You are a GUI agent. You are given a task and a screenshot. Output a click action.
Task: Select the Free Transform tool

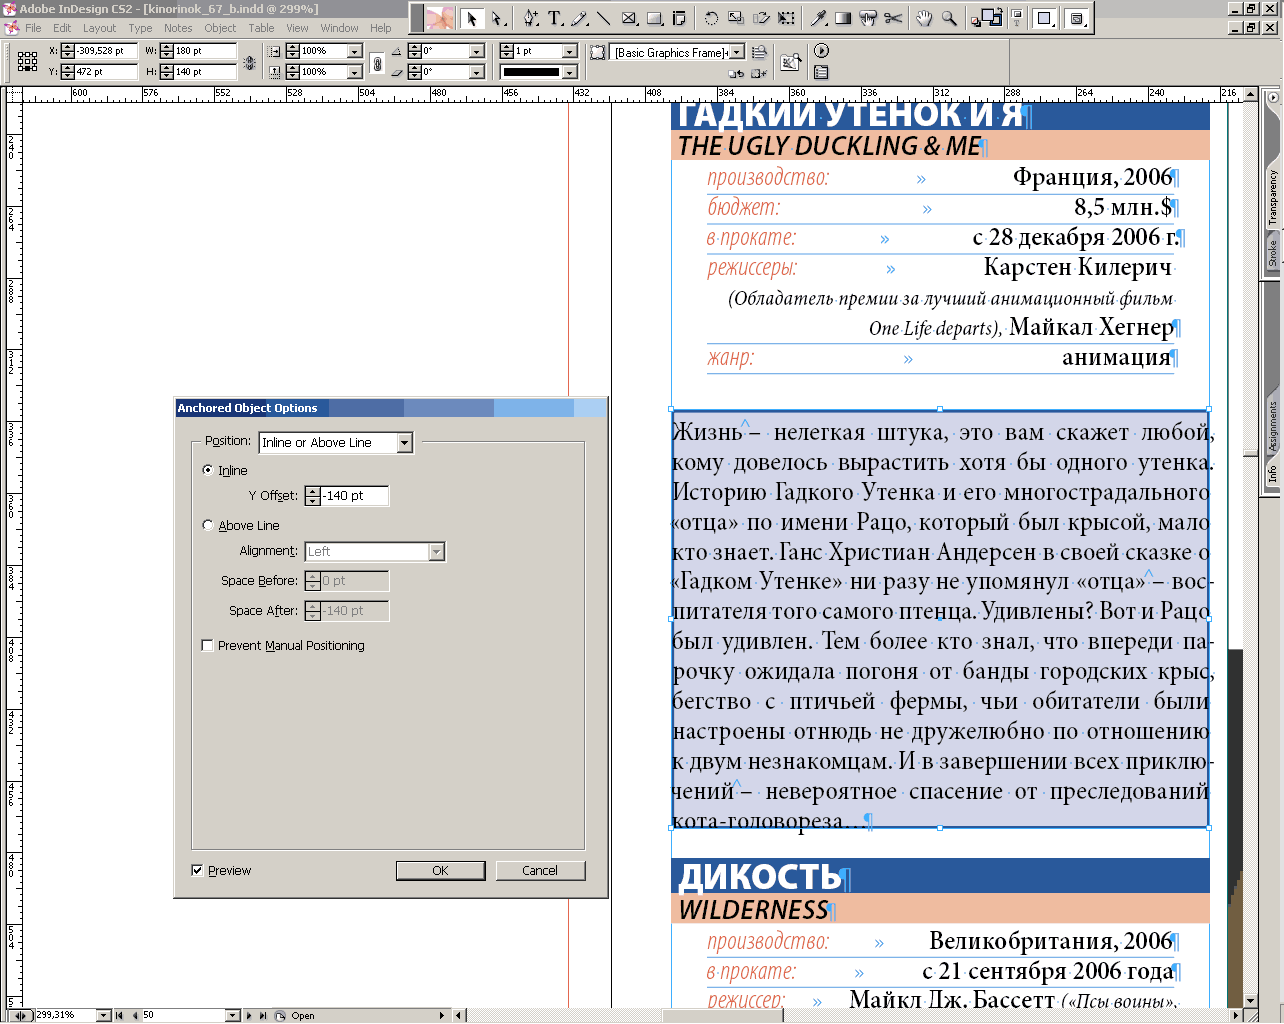pyautogui.click(x=786, y=18)
